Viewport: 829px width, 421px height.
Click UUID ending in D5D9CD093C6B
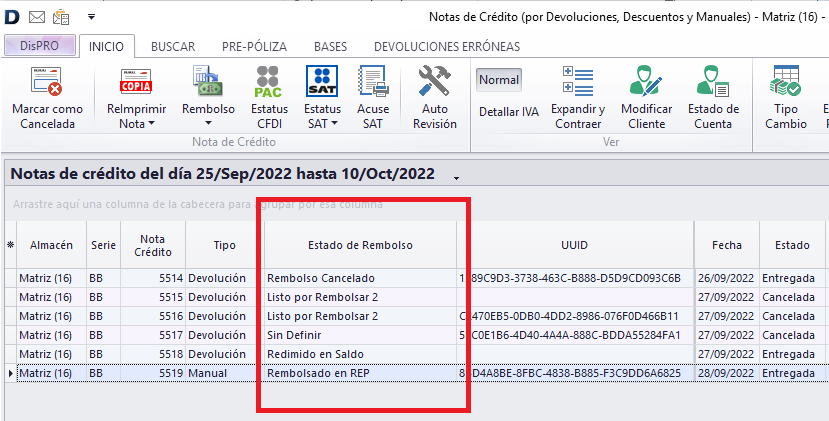[575, 278]
